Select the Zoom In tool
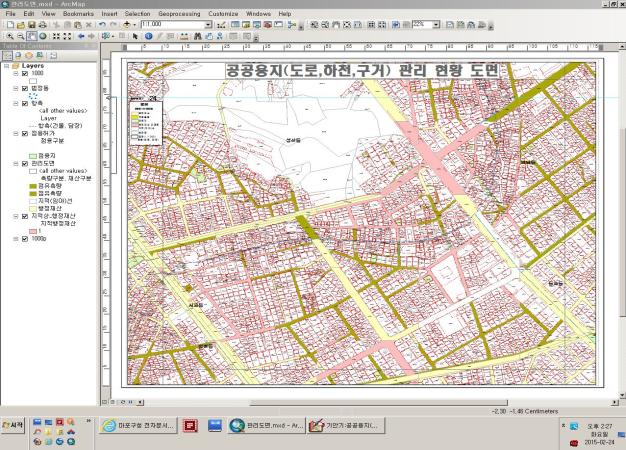 8,36
